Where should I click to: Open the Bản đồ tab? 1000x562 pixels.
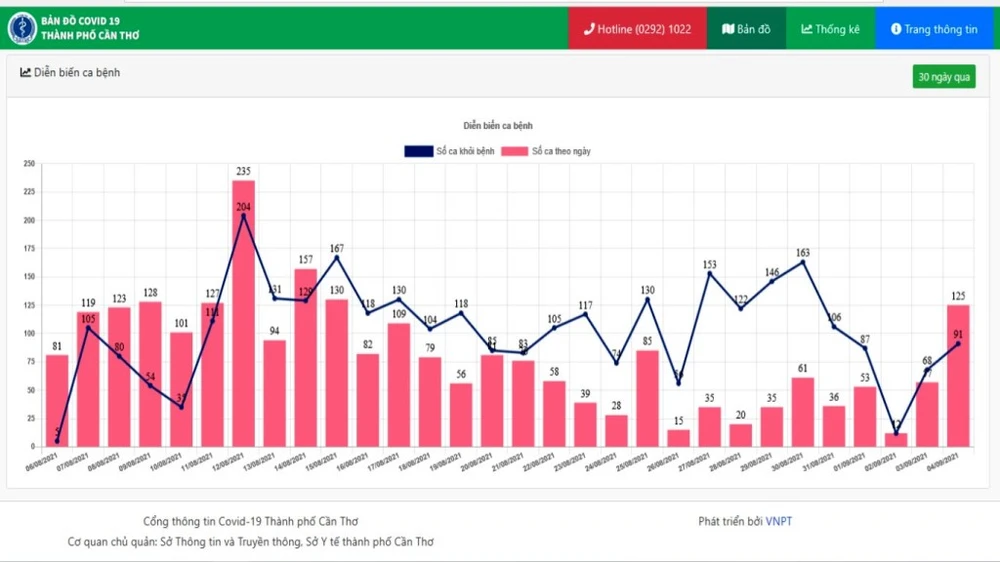click(x=746, y=29)
